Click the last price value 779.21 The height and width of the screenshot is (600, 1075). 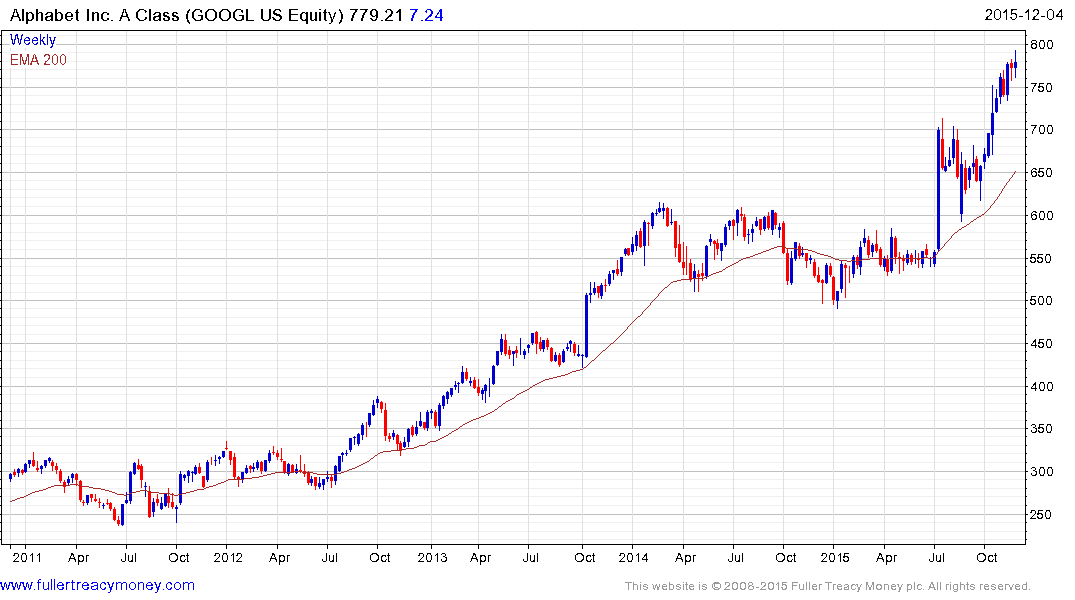(x=376, y=14)
